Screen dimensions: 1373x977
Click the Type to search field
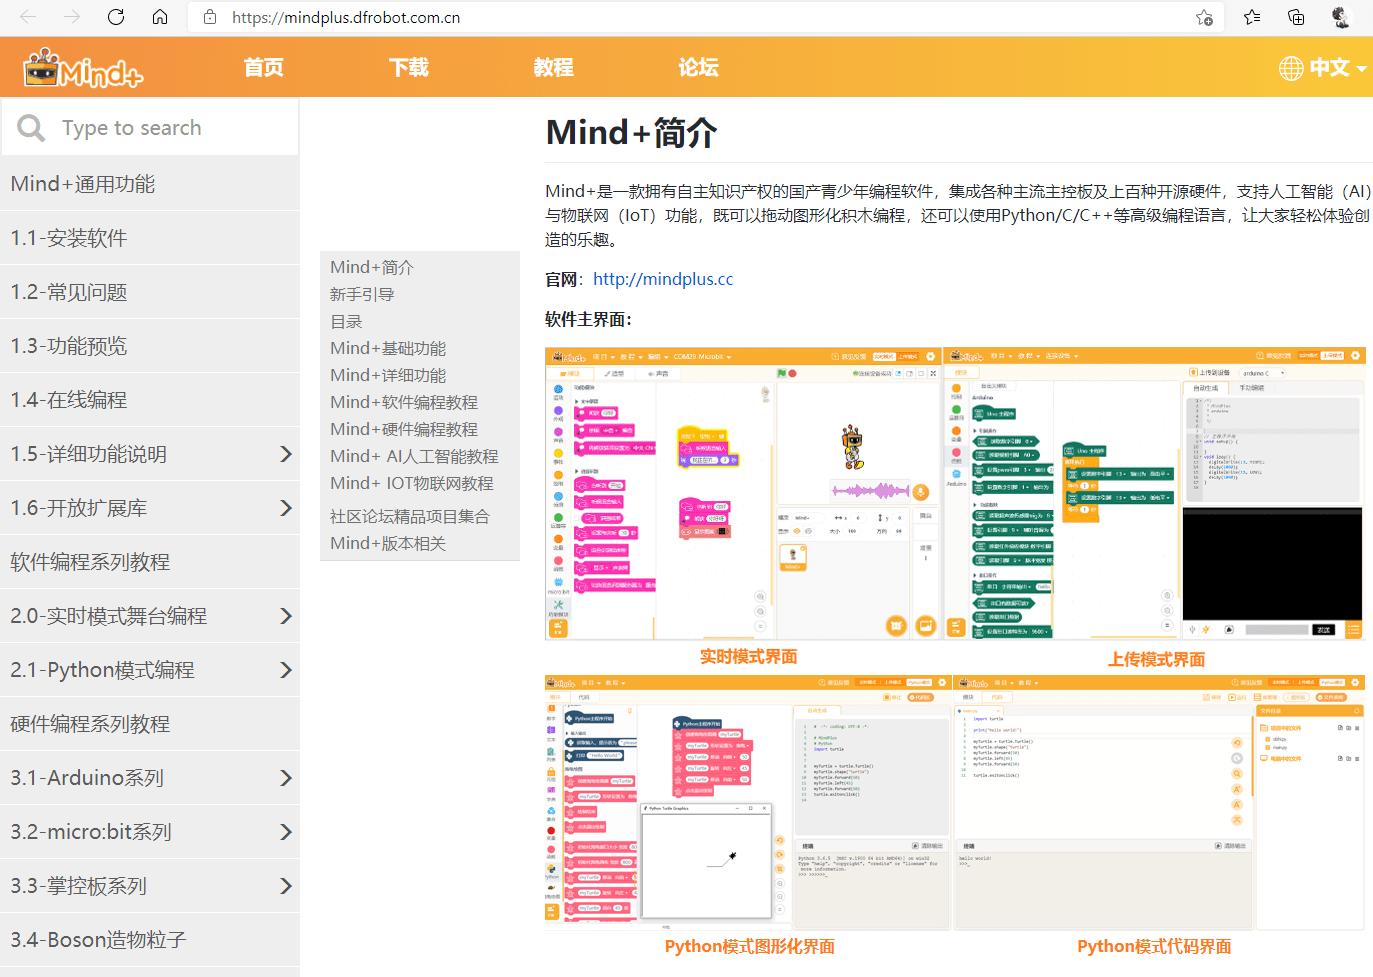[150, 128]
